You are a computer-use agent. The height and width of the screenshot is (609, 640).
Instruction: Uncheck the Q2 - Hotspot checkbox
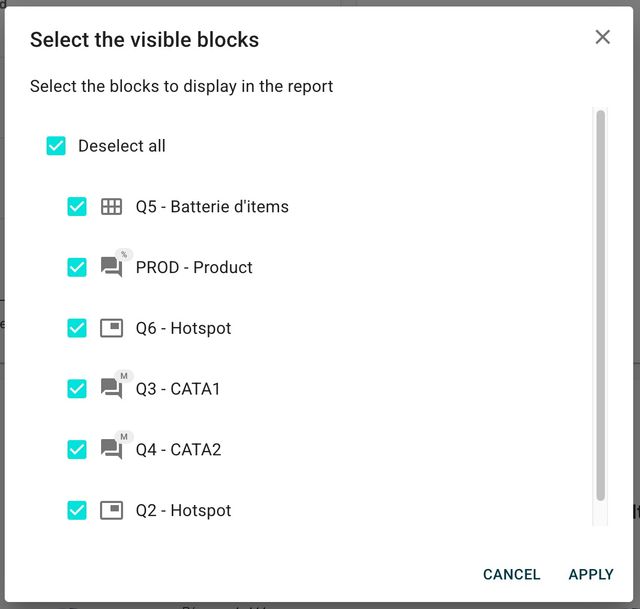[x=77, y=510]
